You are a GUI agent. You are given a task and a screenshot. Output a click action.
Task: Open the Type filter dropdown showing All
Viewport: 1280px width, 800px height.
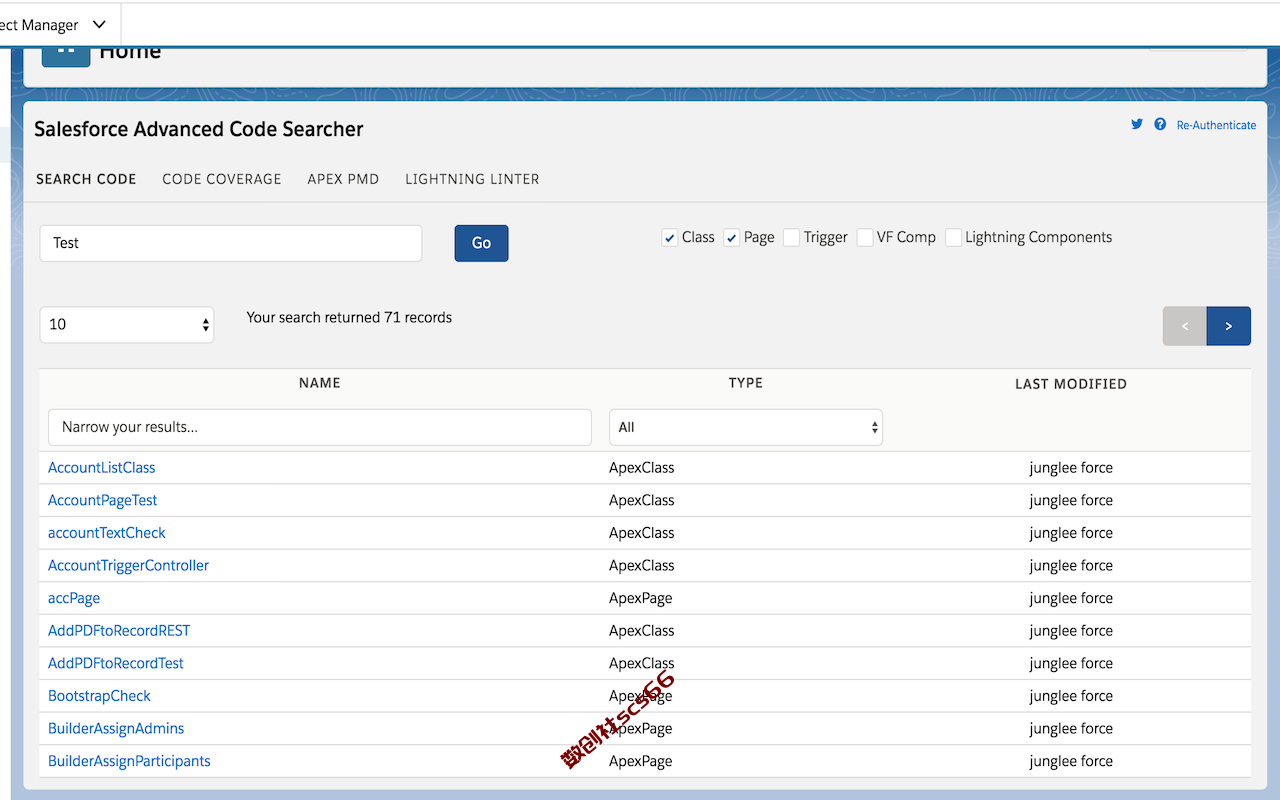pyautogui.click(x=746, y=427)
